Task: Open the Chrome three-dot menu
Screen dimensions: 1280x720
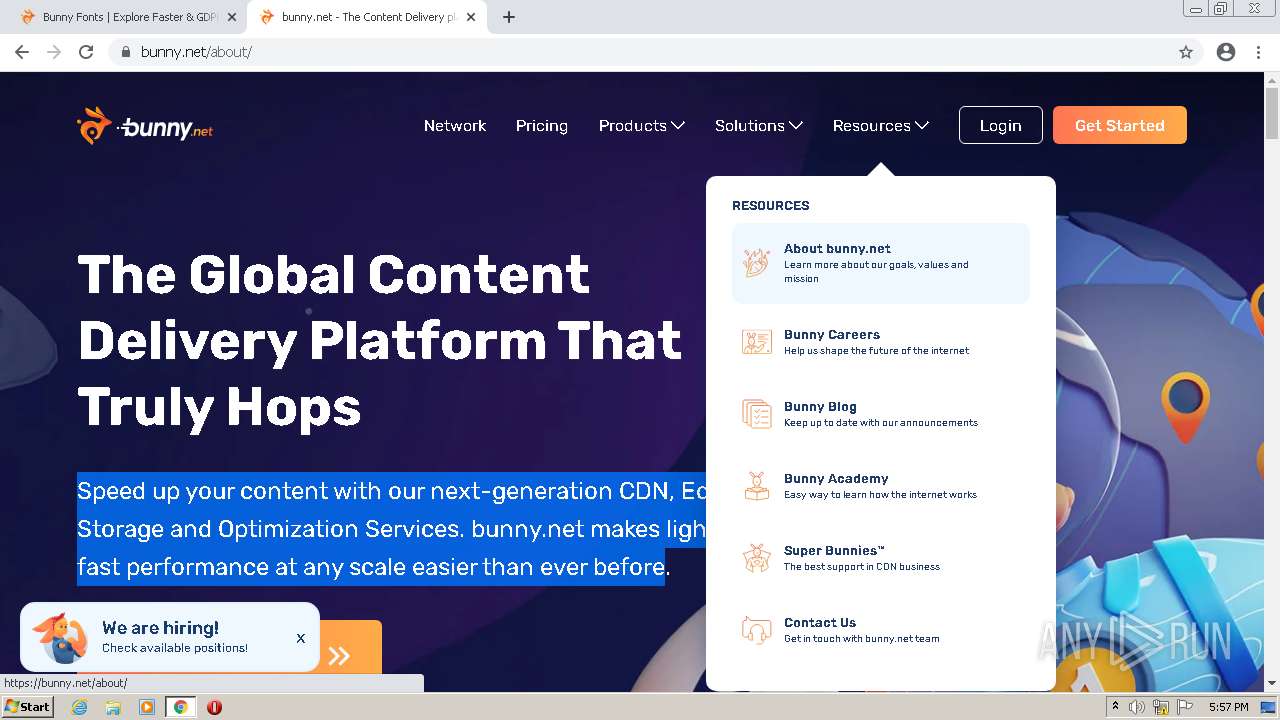Action: point(1258,52)
